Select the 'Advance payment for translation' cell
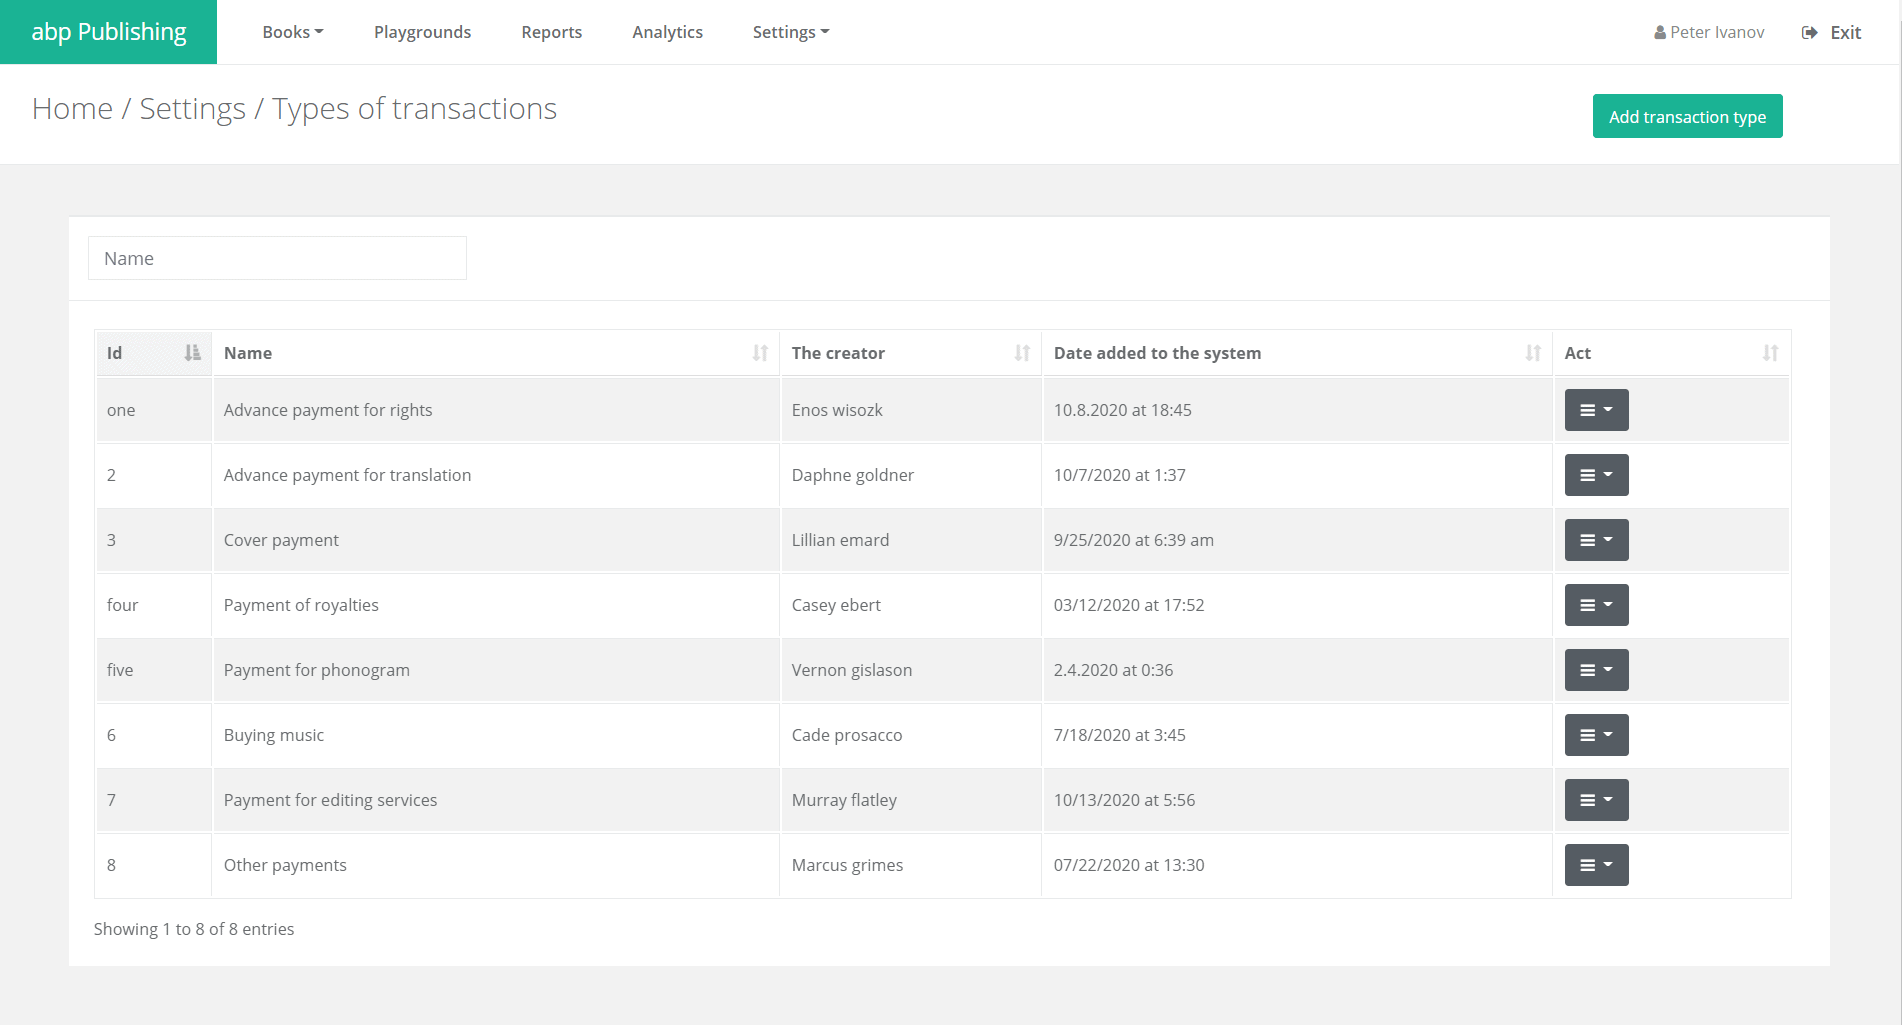This screenshot has height=1025, width=1902. [x=496, y=475]
